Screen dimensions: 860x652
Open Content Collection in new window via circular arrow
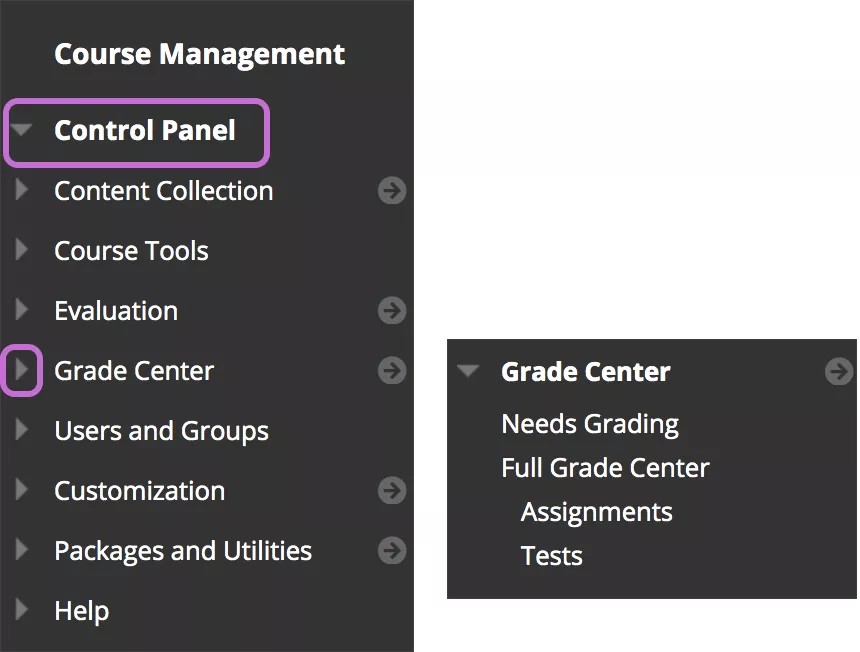pyautogui.click(x=392, y=190)
